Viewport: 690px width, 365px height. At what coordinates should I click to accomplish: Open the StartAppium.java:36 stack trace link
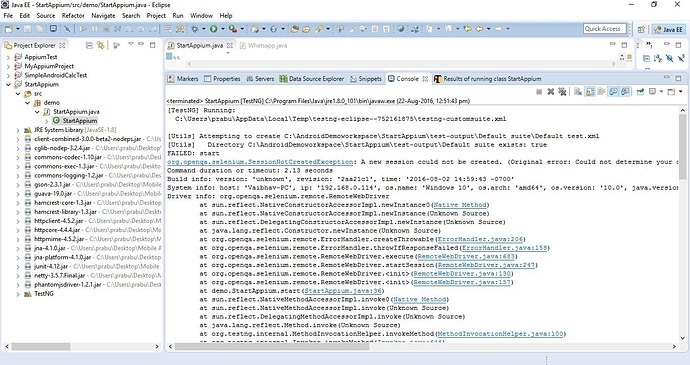(343, 291)
